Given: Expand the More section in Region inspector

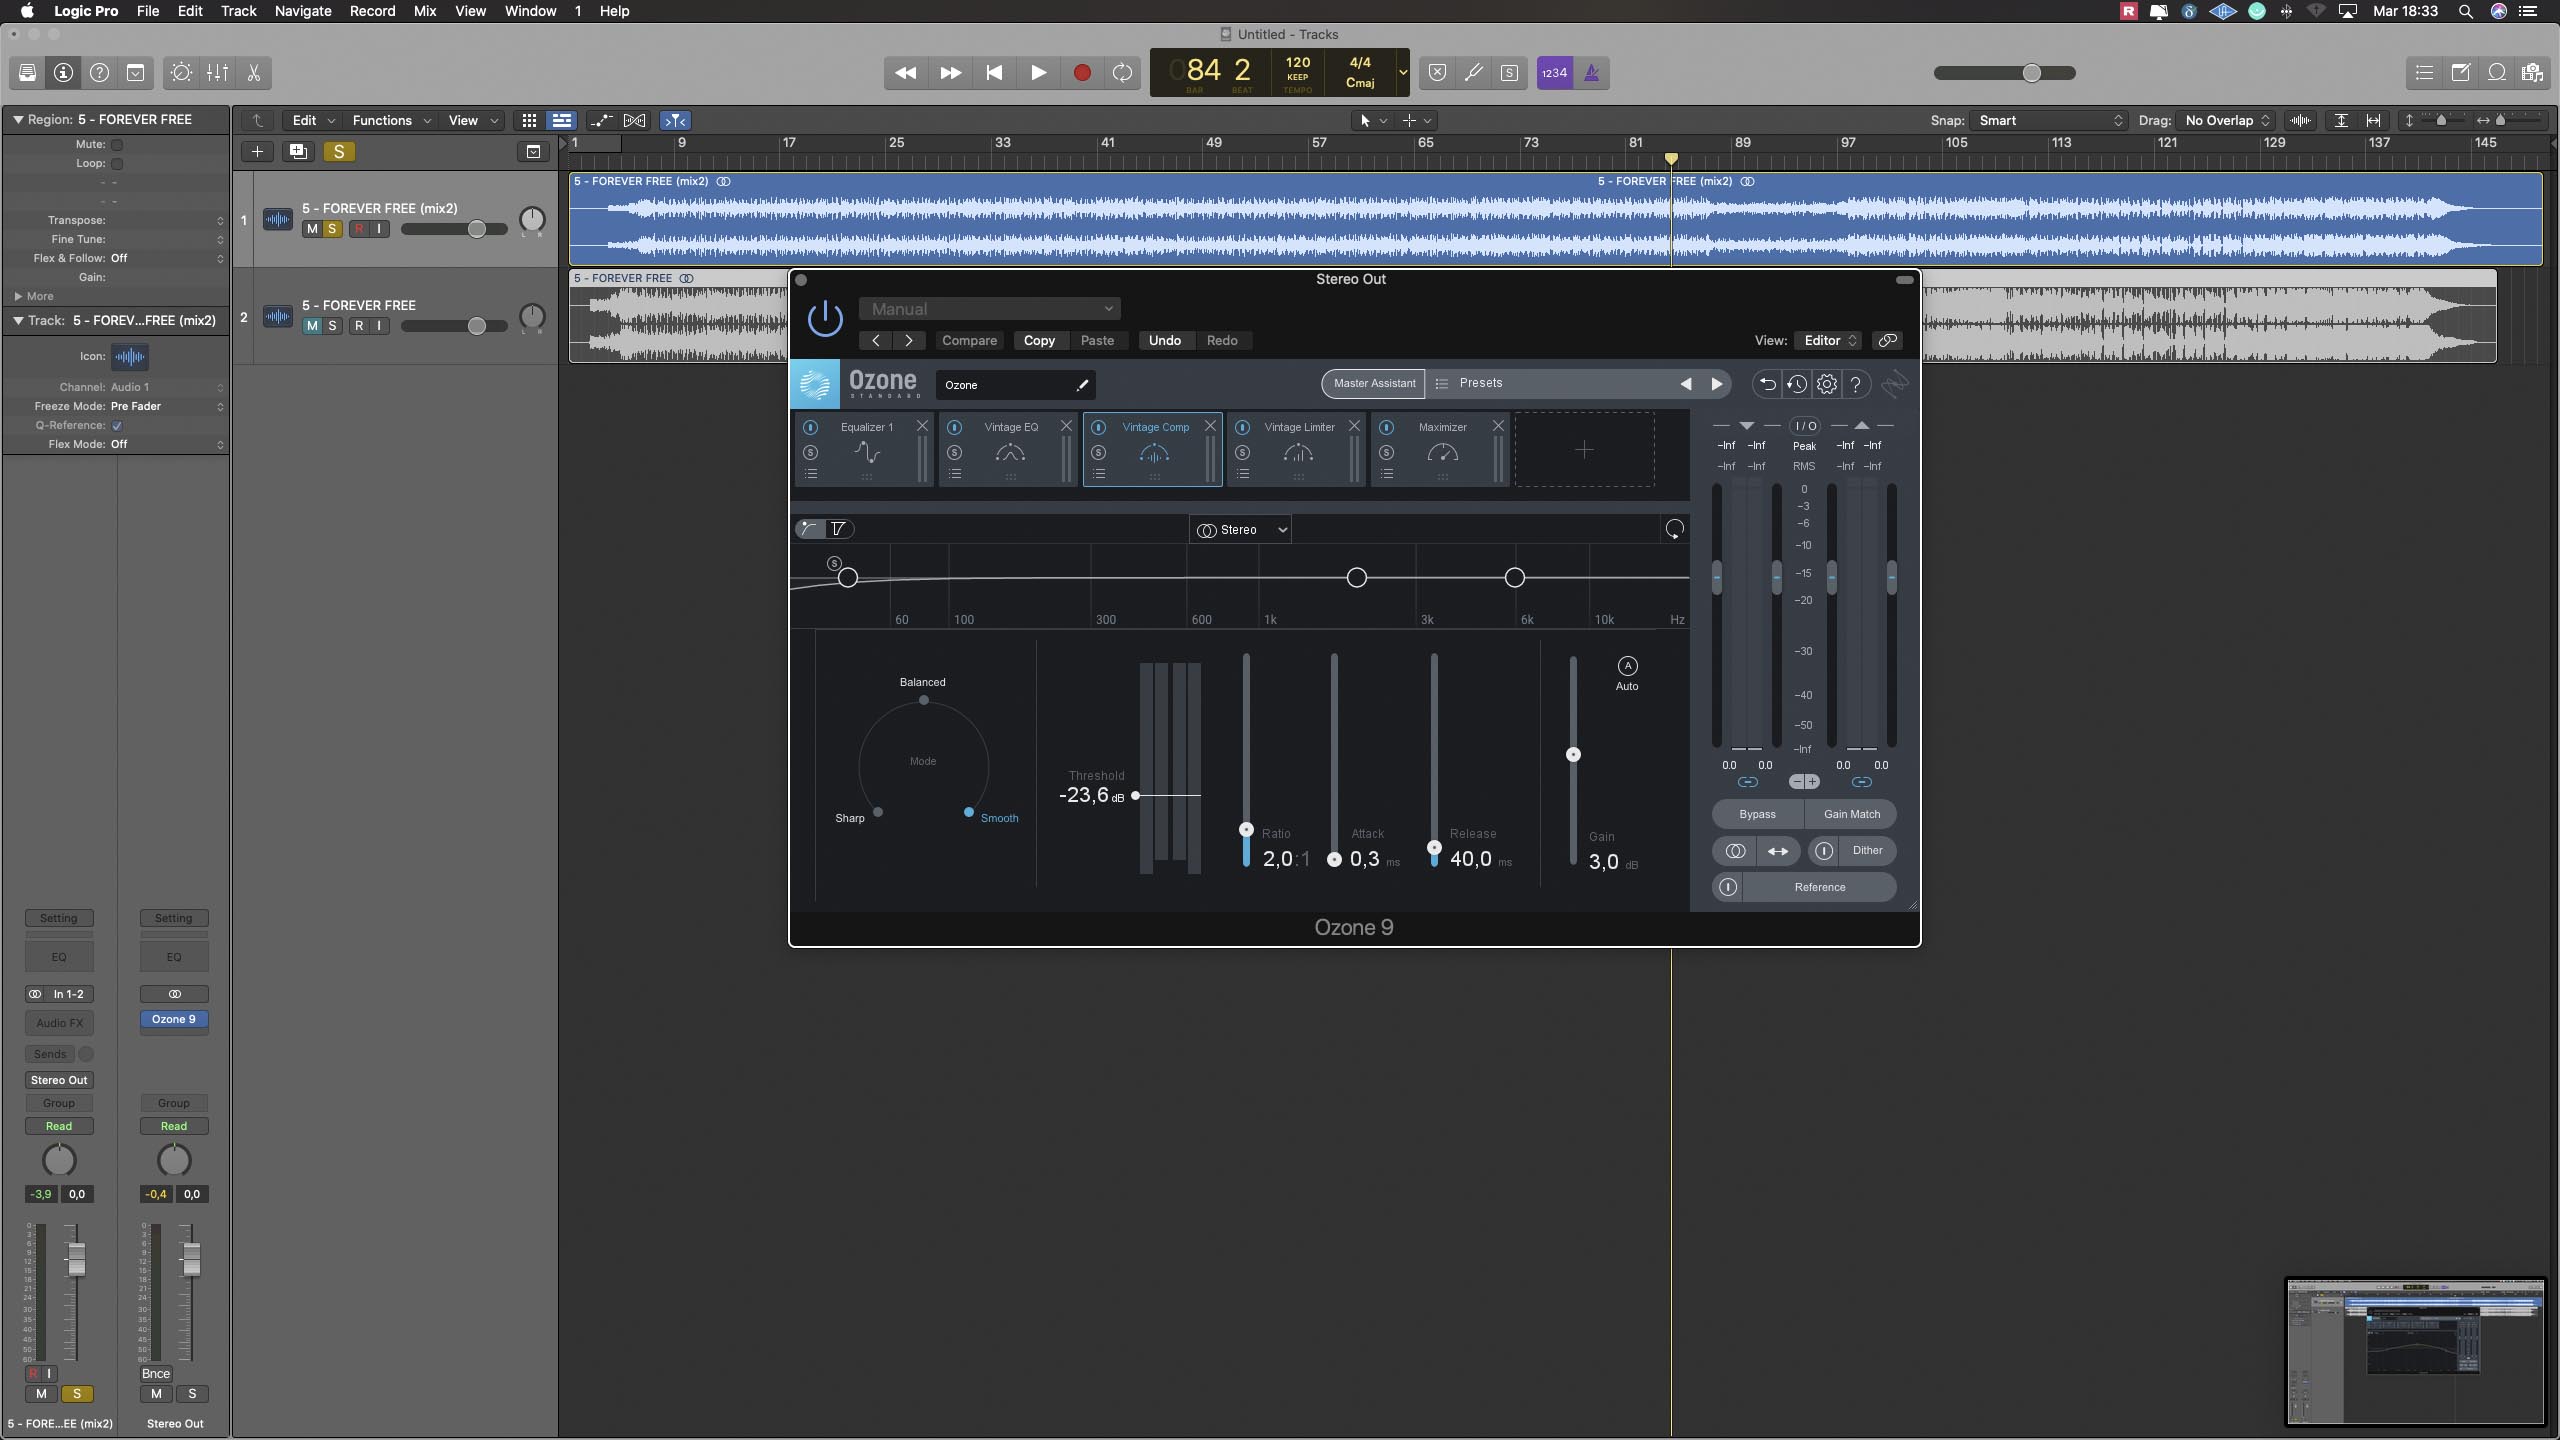Looking at the screenshot, I should click(19, 296).
